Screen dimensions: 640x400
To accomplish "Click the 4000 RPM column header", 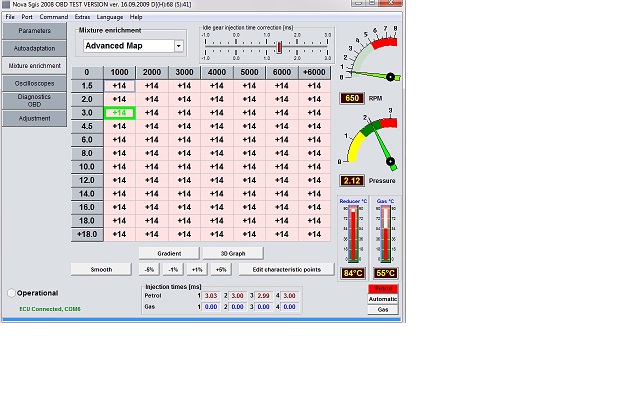I will [x=217, y=72].
